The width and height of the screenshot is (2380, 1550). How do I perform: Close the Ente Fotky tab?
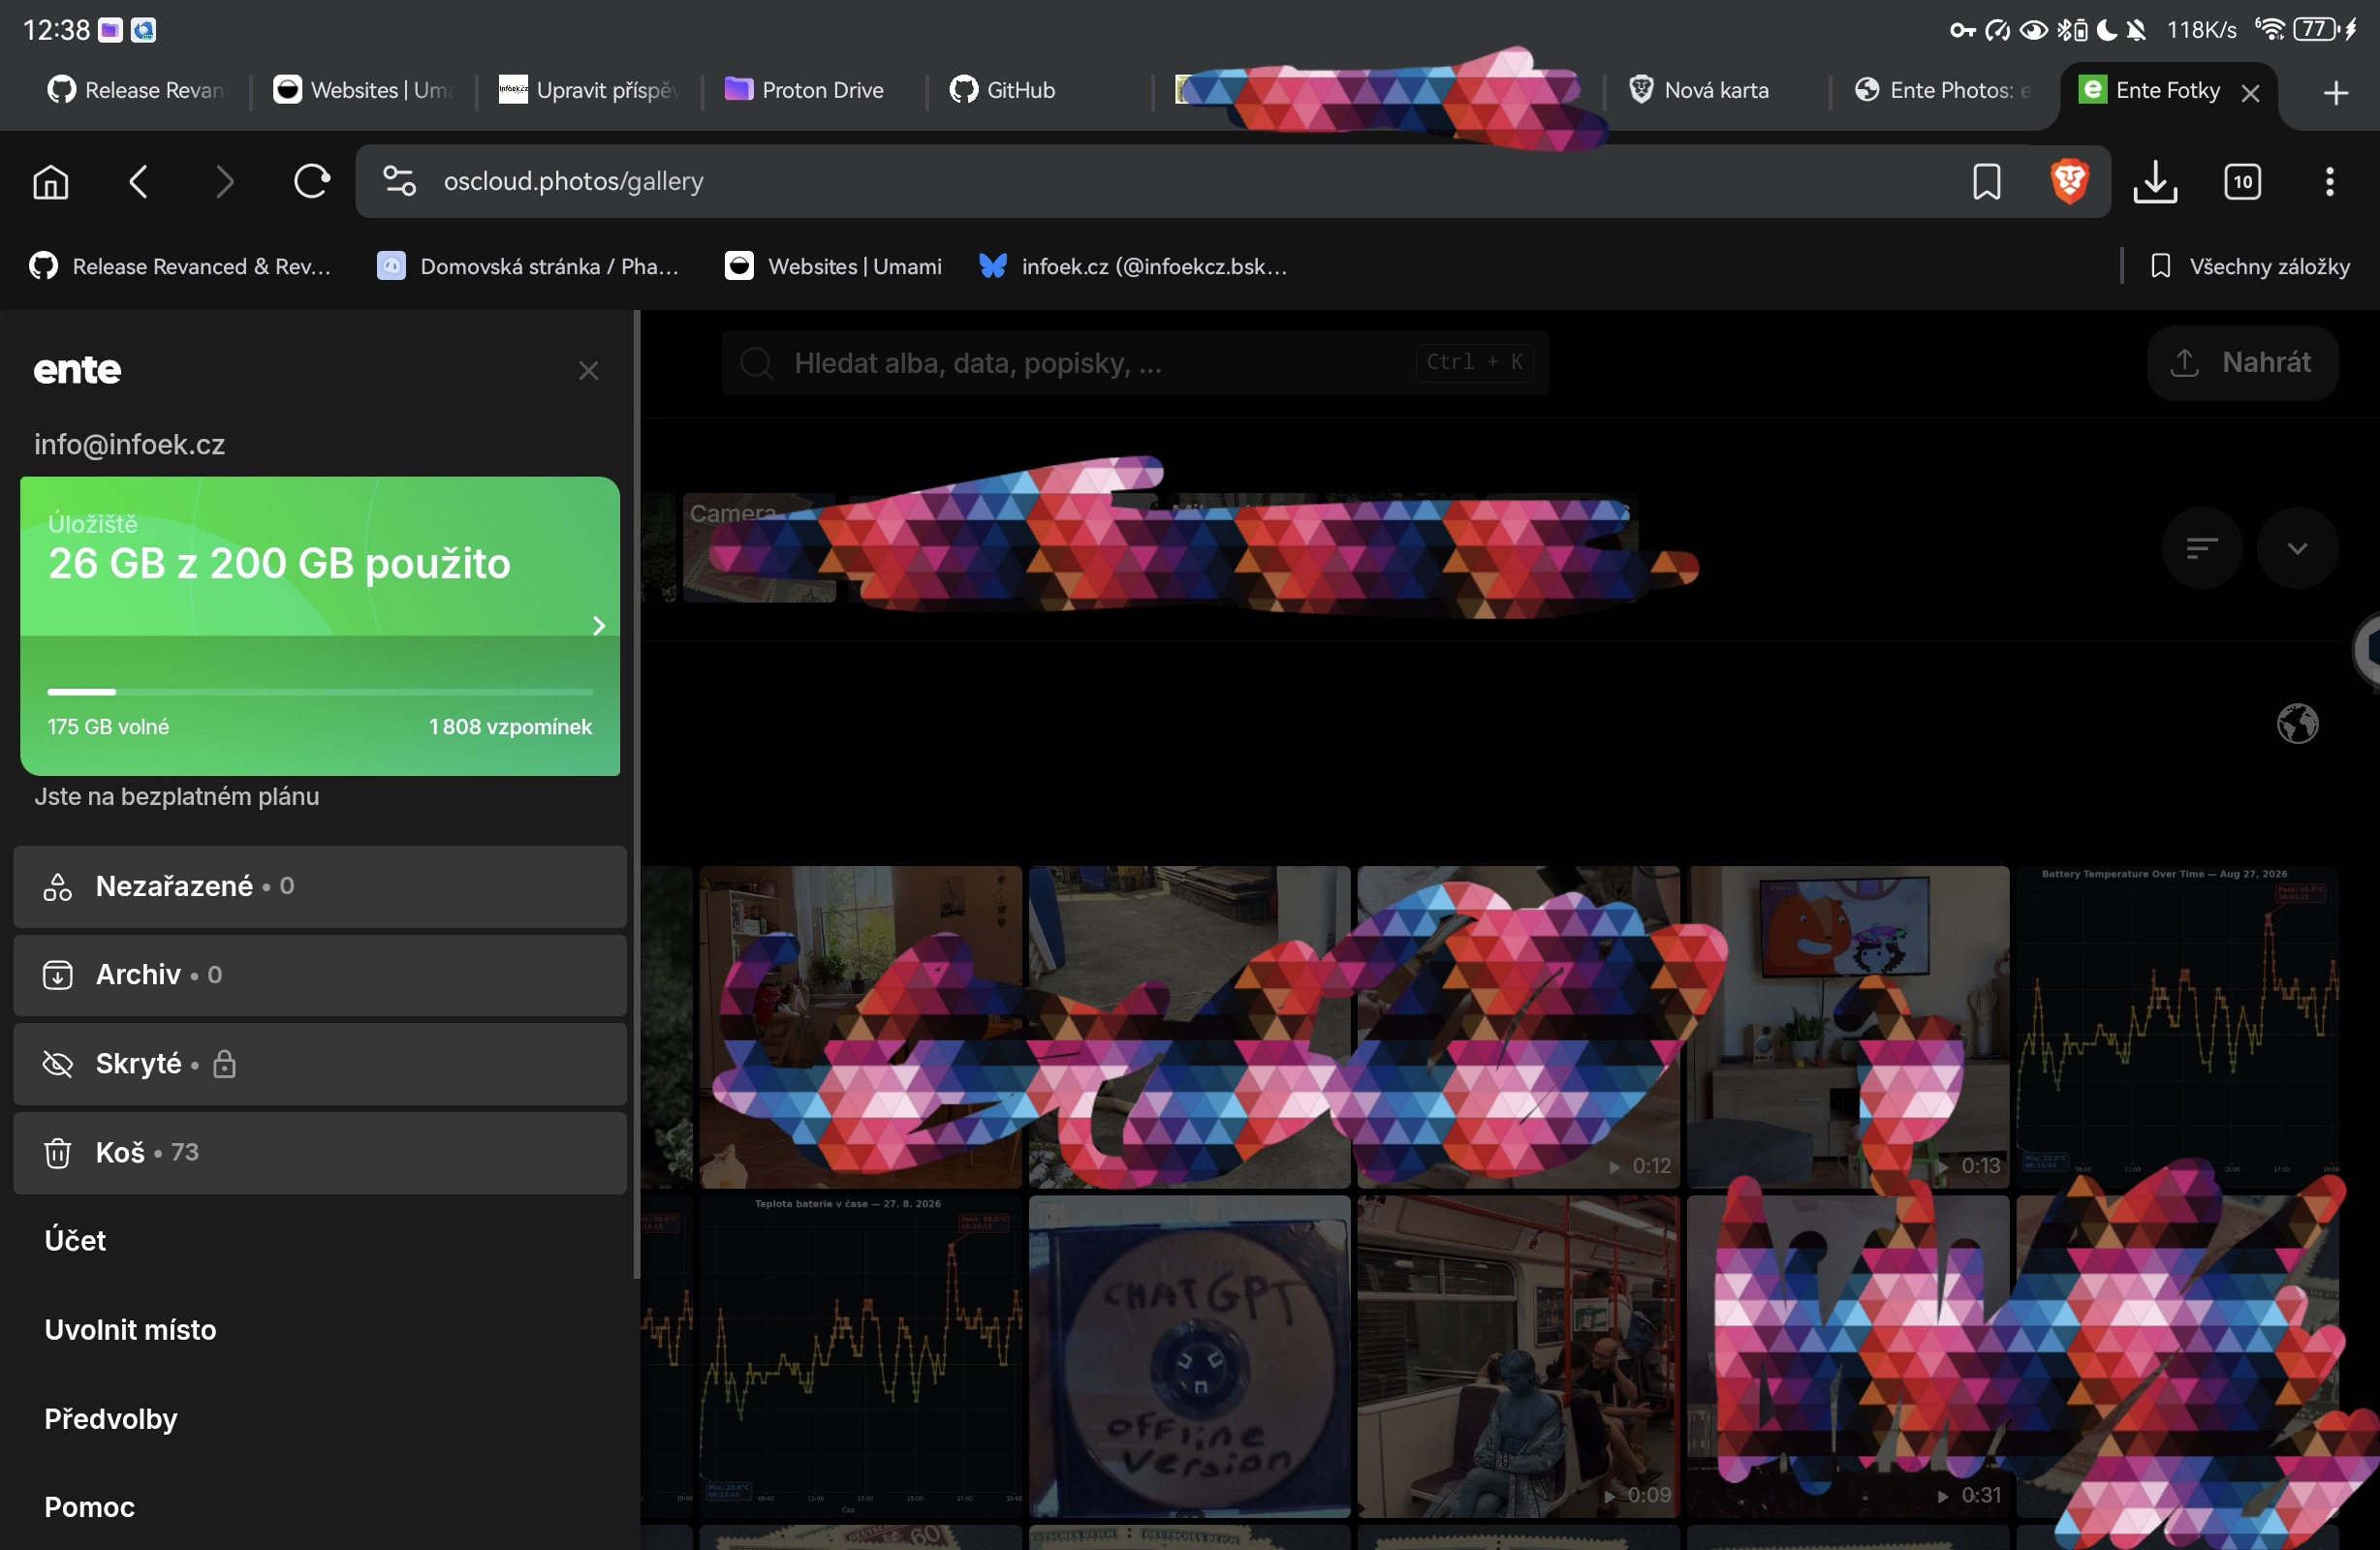tap(2250, 93)
